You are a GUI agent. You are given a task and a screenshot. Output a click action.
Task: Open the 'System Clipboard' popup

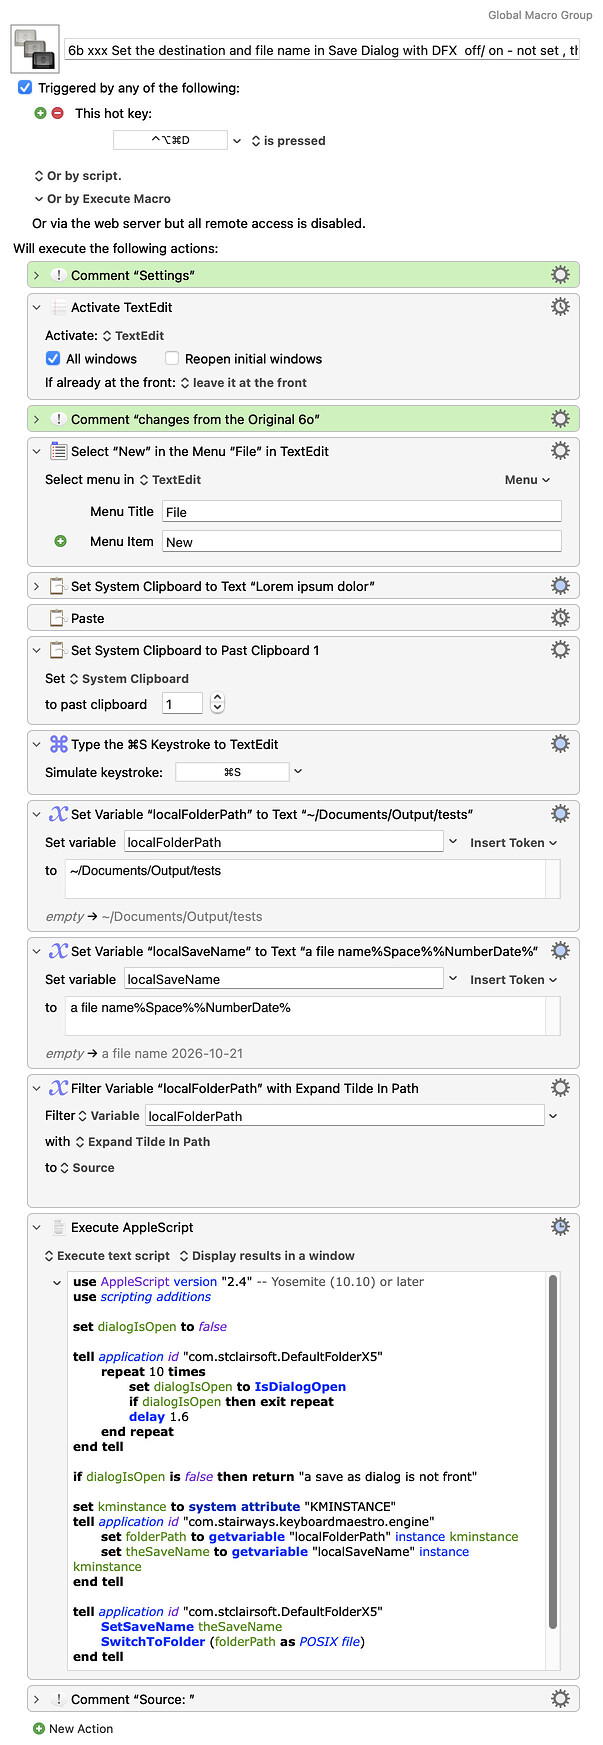click(129, 679)
